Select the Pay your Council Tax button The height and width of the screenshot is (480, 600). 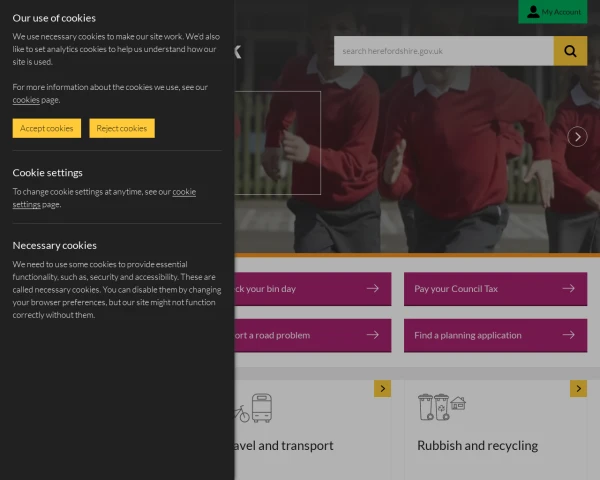(495, 289)
